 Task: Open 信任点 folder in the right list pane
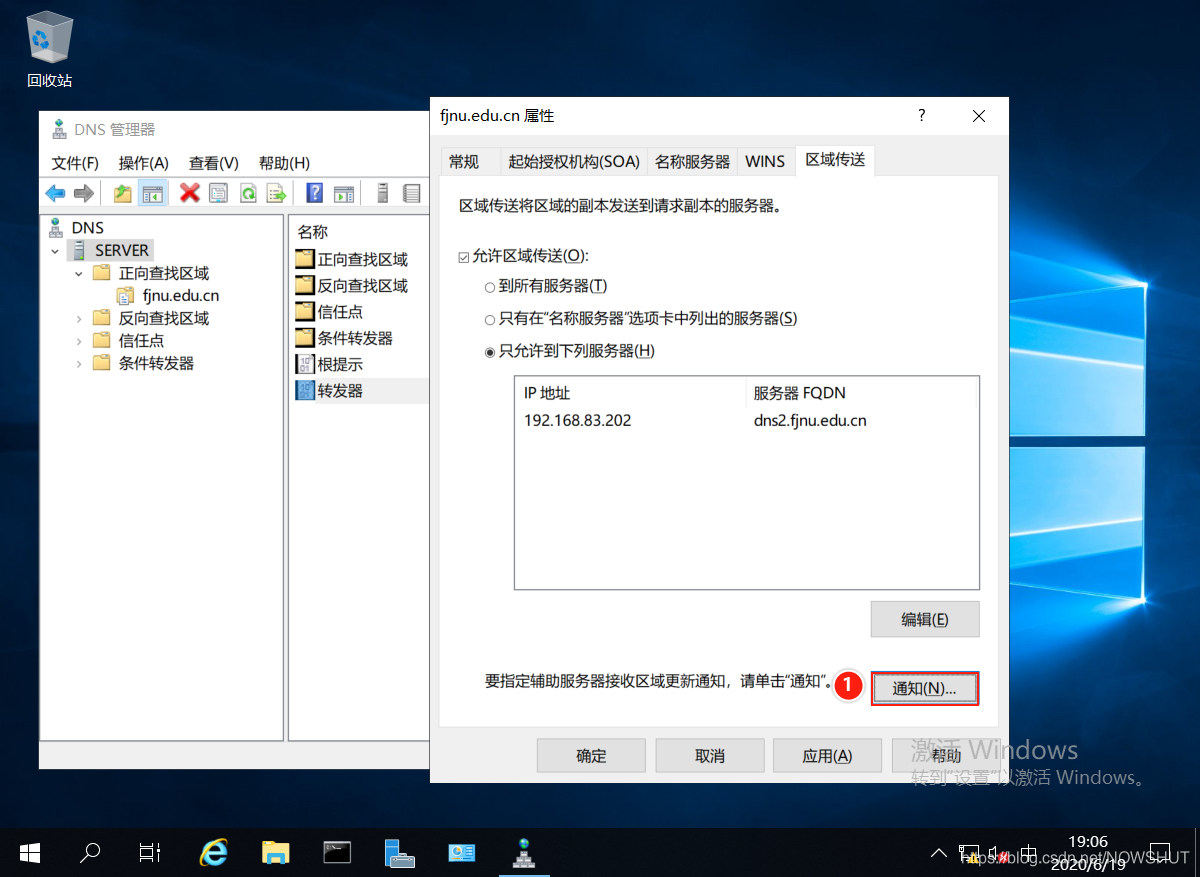(330, 312)
